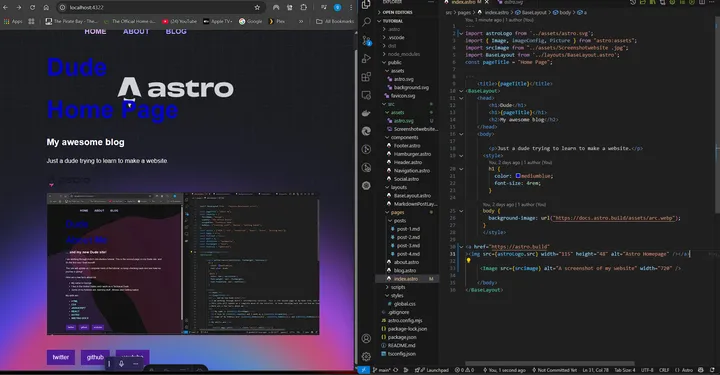The width and height of the screenshot is (720, 375).
Task: Open the Apple TV+ bookmark
Action: tap(218, 21)
